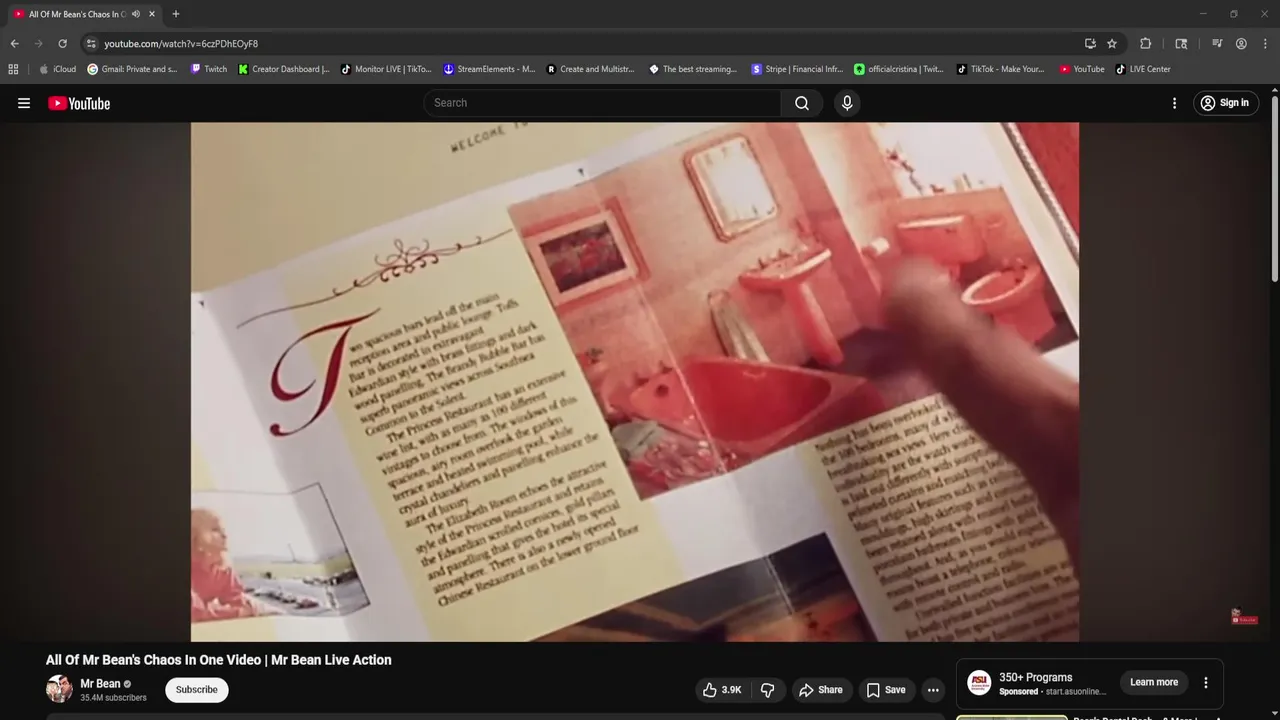1280x720 pixels.
Task: Click the ASU advertiser logo
Action: pos(979,683)
